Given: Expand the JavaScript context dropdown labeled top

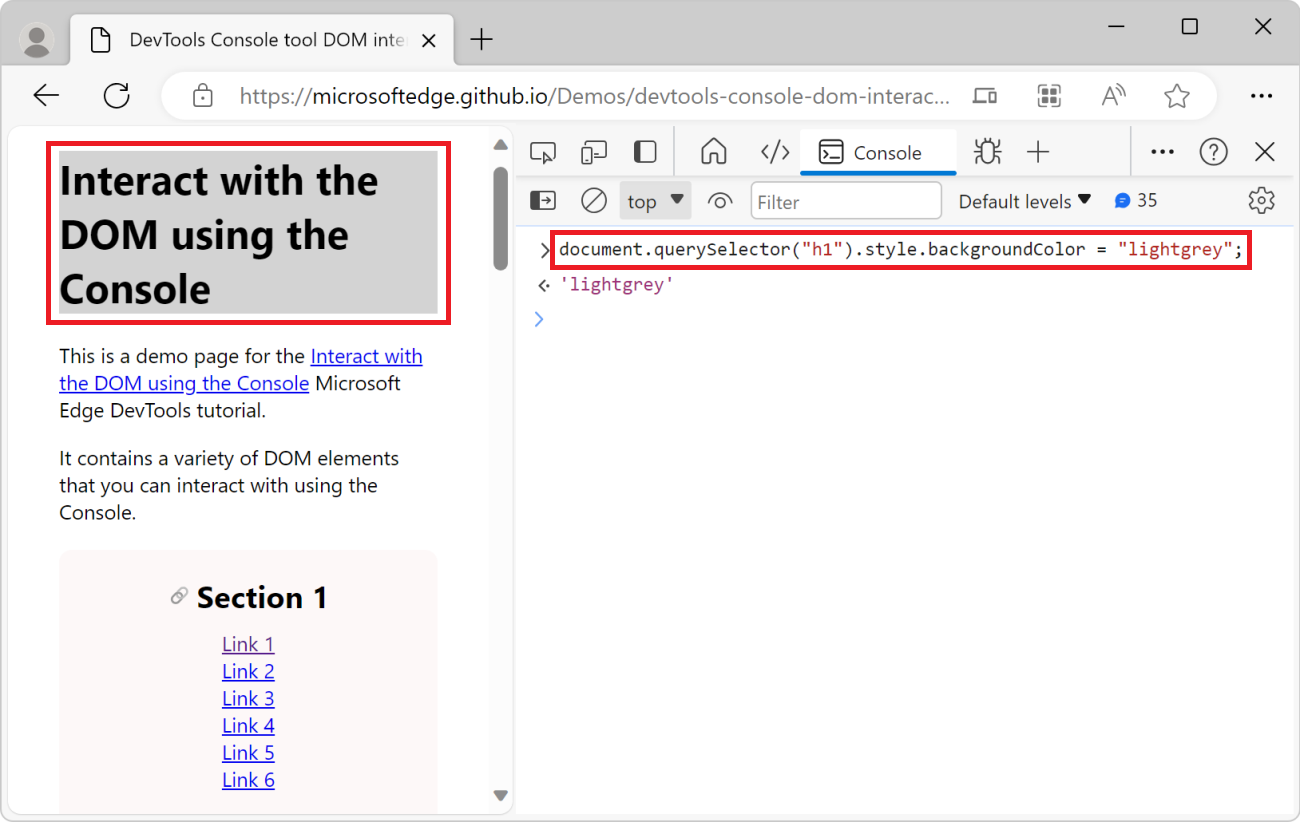Looking at the screenshot, I should [x=655, y=200].
